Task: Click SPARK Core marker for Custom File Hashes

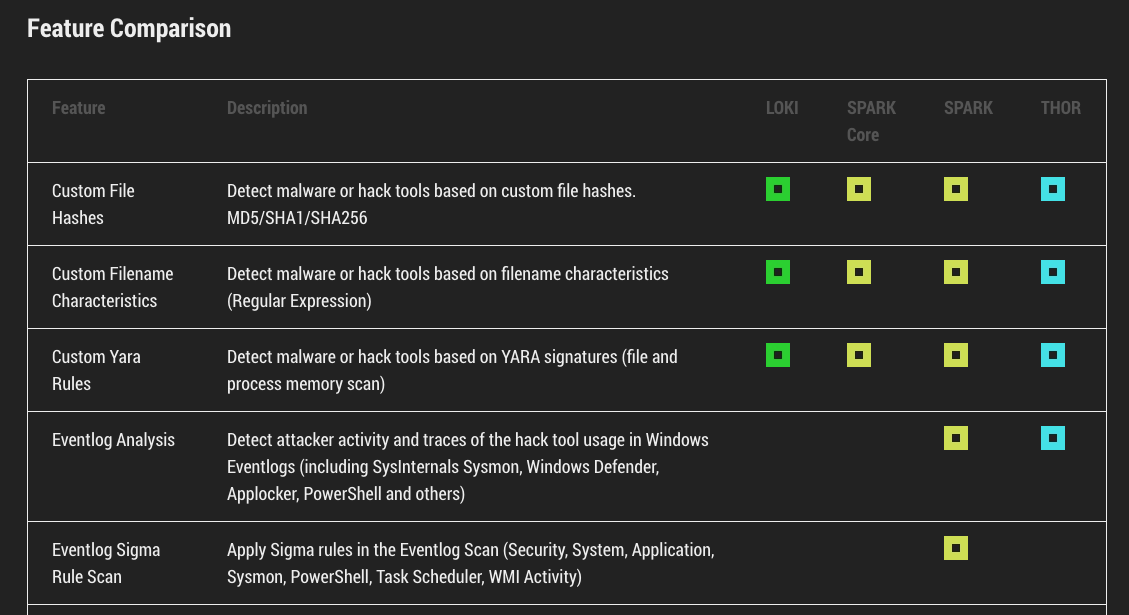Action: point(859,189)
